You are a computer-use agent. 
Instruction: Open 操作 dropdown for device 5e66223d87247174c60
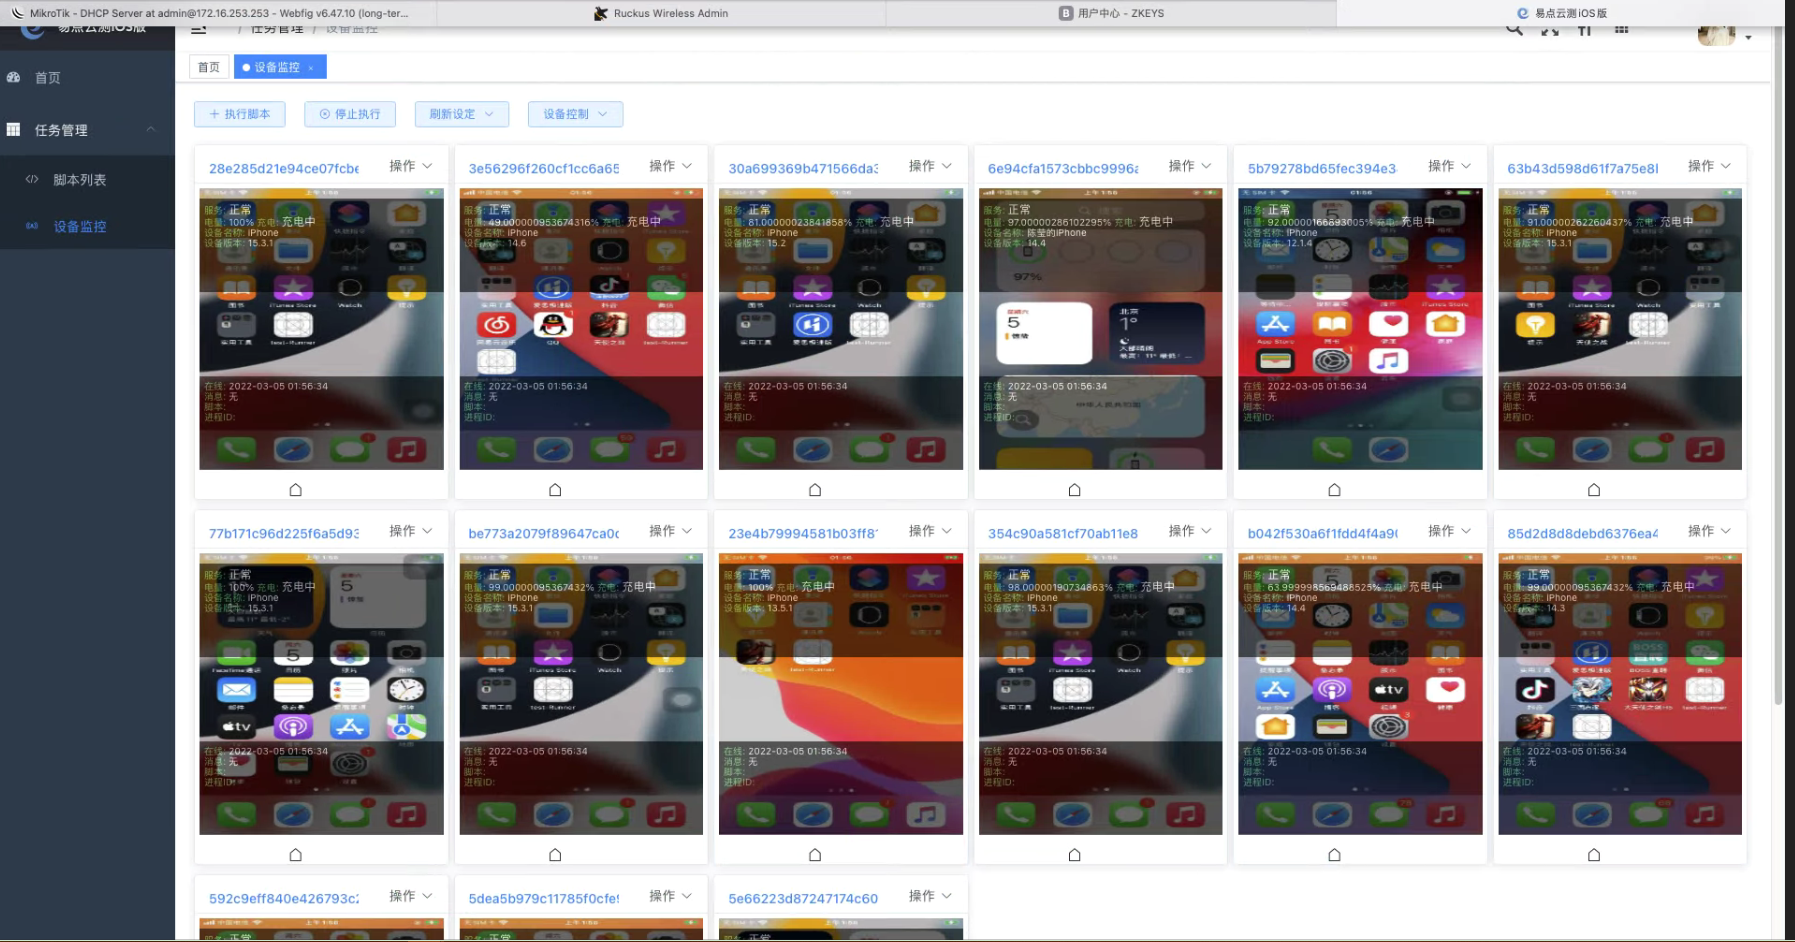click(931, 896)
